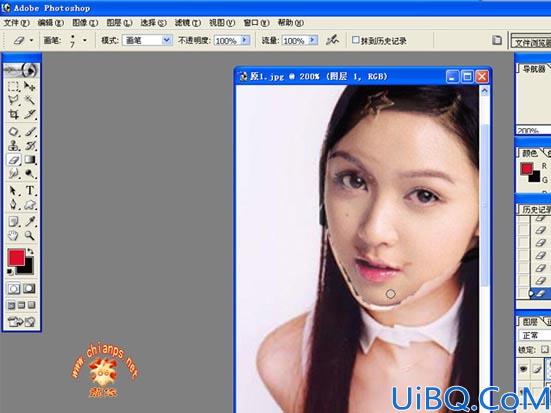
Task: Open the 文件(F) menu
Action: (16, 23)
